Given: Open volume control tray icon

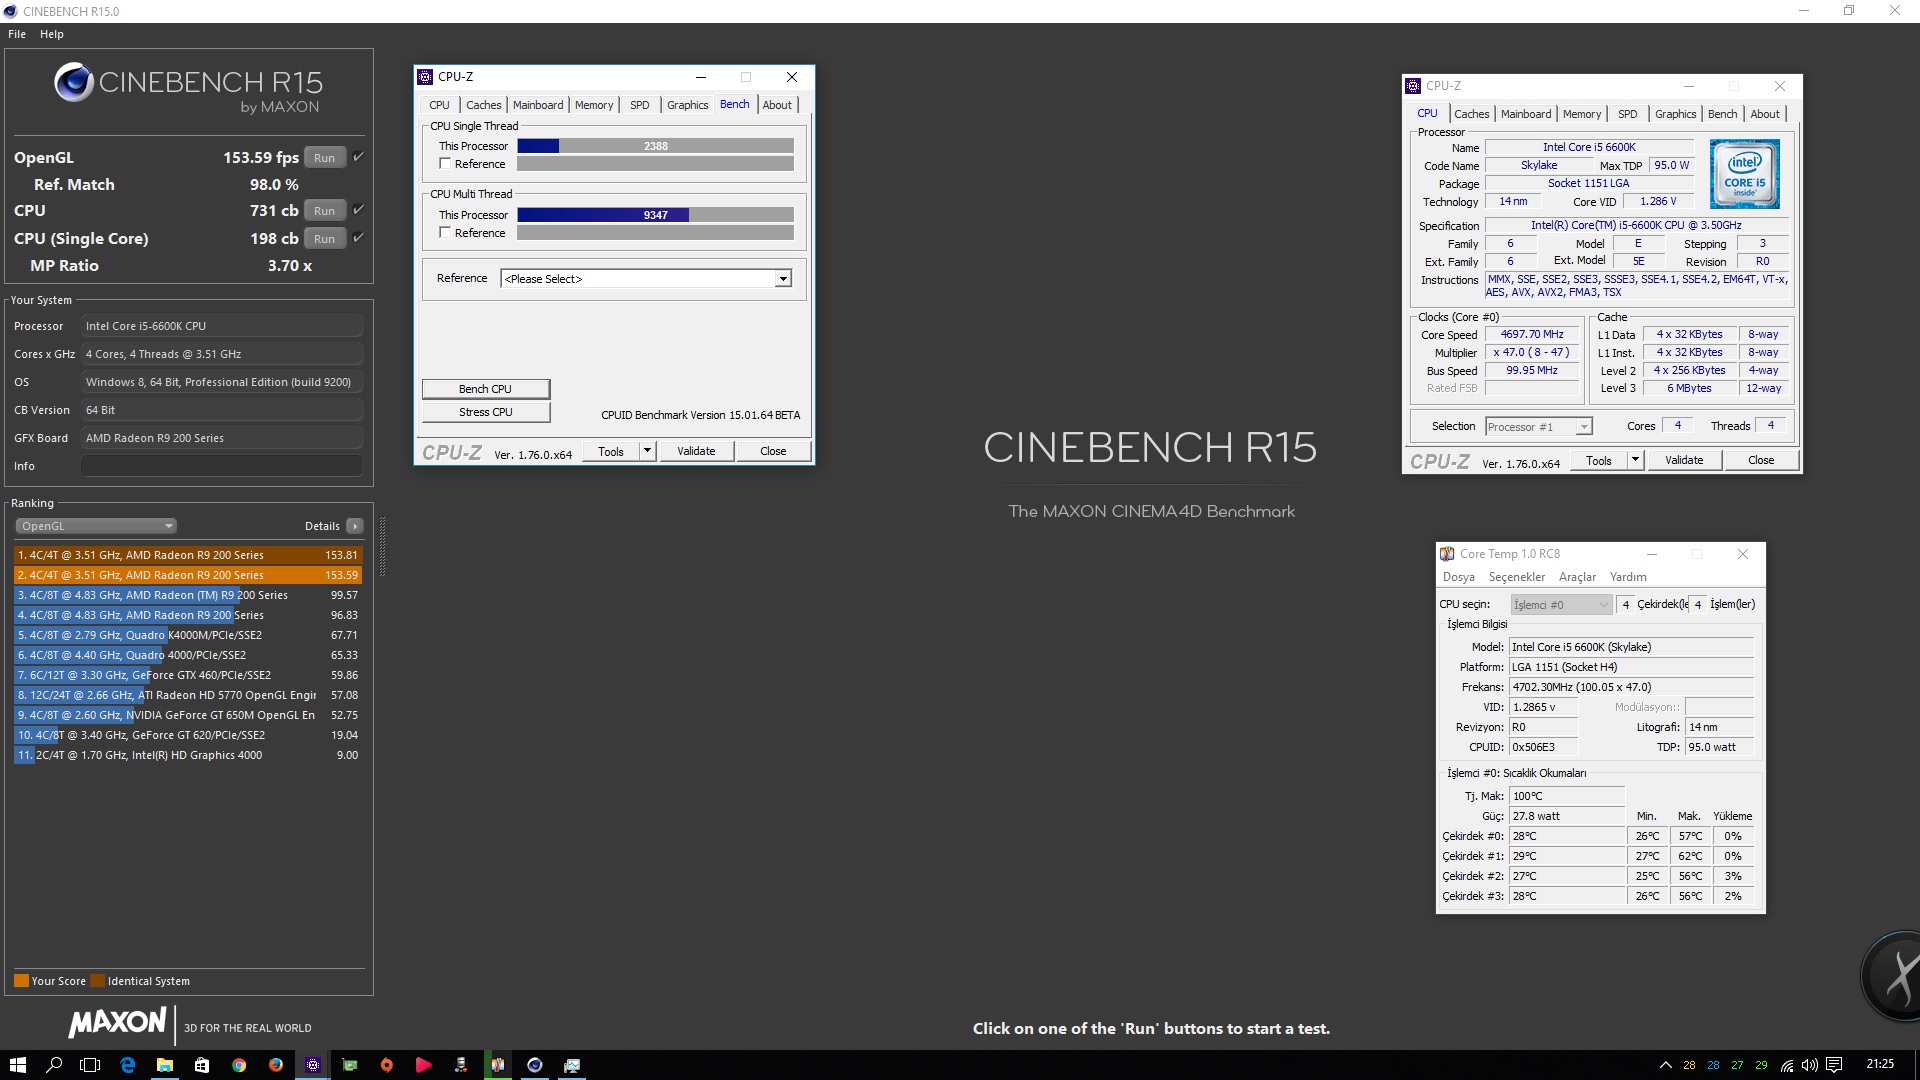Looking at the screenshot, I should (x=1810, y=1065).
